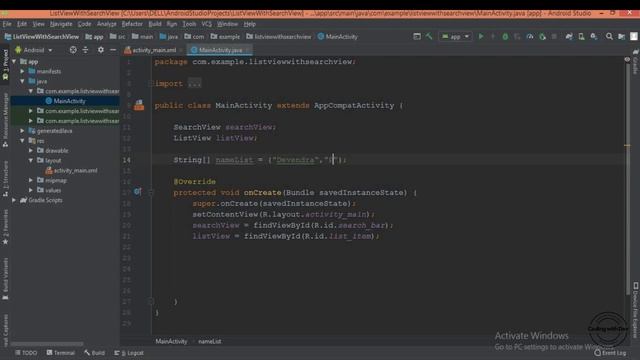Click the stop button in toolbar
Viewport: 640px width, 360px height.
[554, 37]
